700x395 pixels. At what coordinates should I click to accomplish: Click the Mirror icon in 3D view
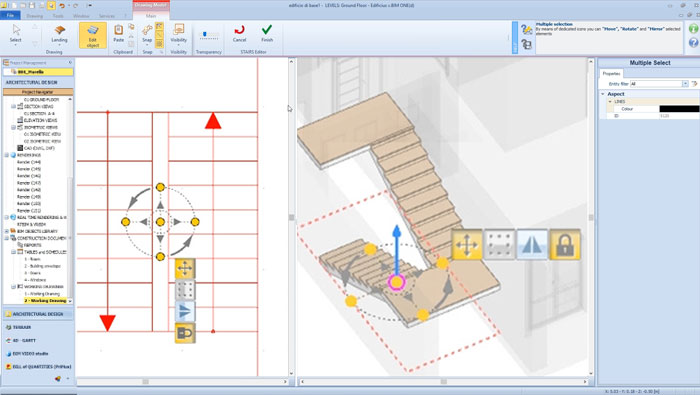(x=532, y=245)
